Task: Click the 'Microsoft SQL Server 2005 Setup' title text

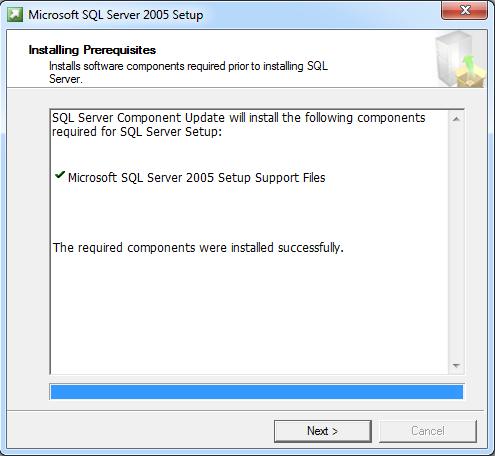Action: click(x=116, y=15)
